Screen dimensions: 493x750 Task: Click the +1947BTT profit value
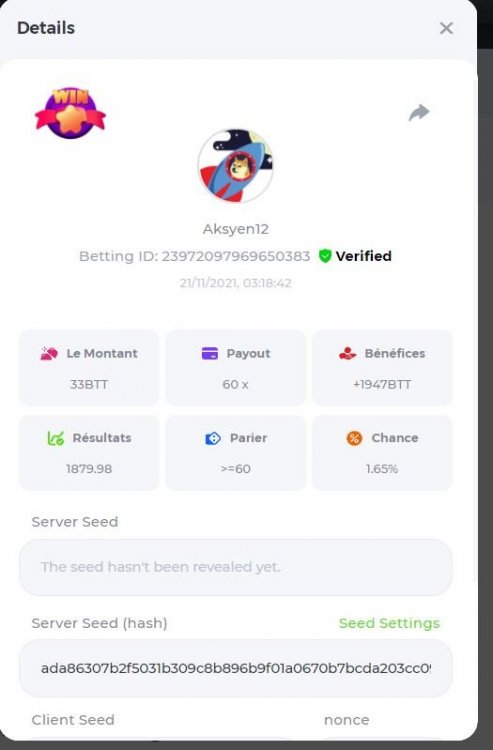point(382,385)
